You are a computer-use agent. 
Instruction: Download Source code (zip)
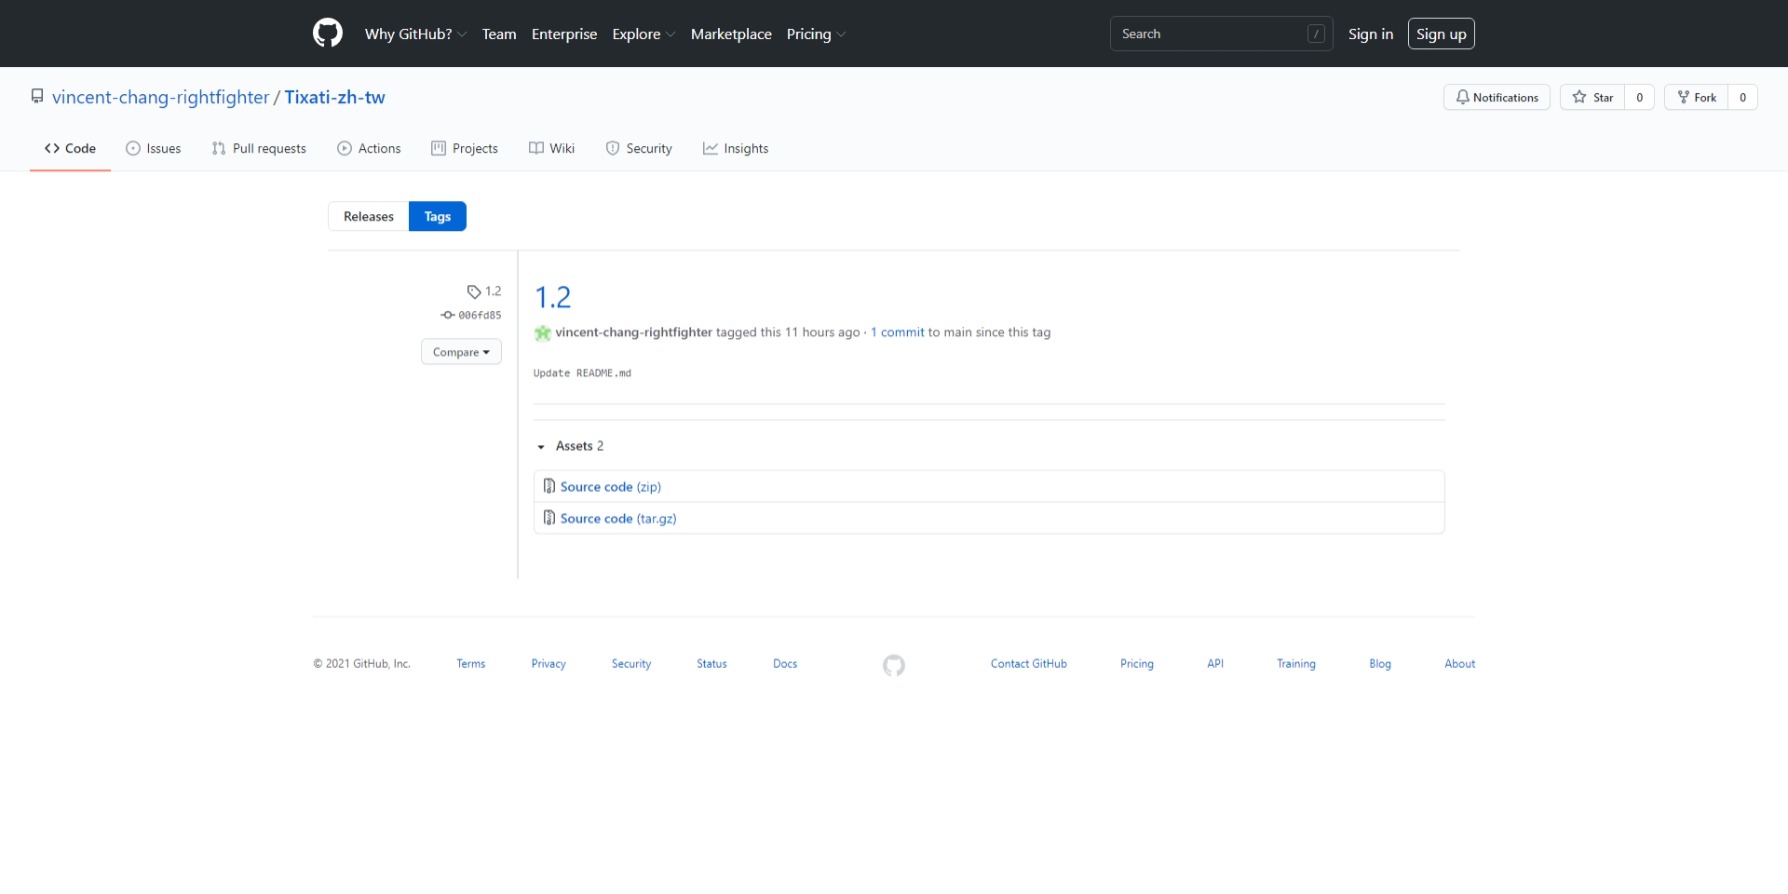pos(610,487)
